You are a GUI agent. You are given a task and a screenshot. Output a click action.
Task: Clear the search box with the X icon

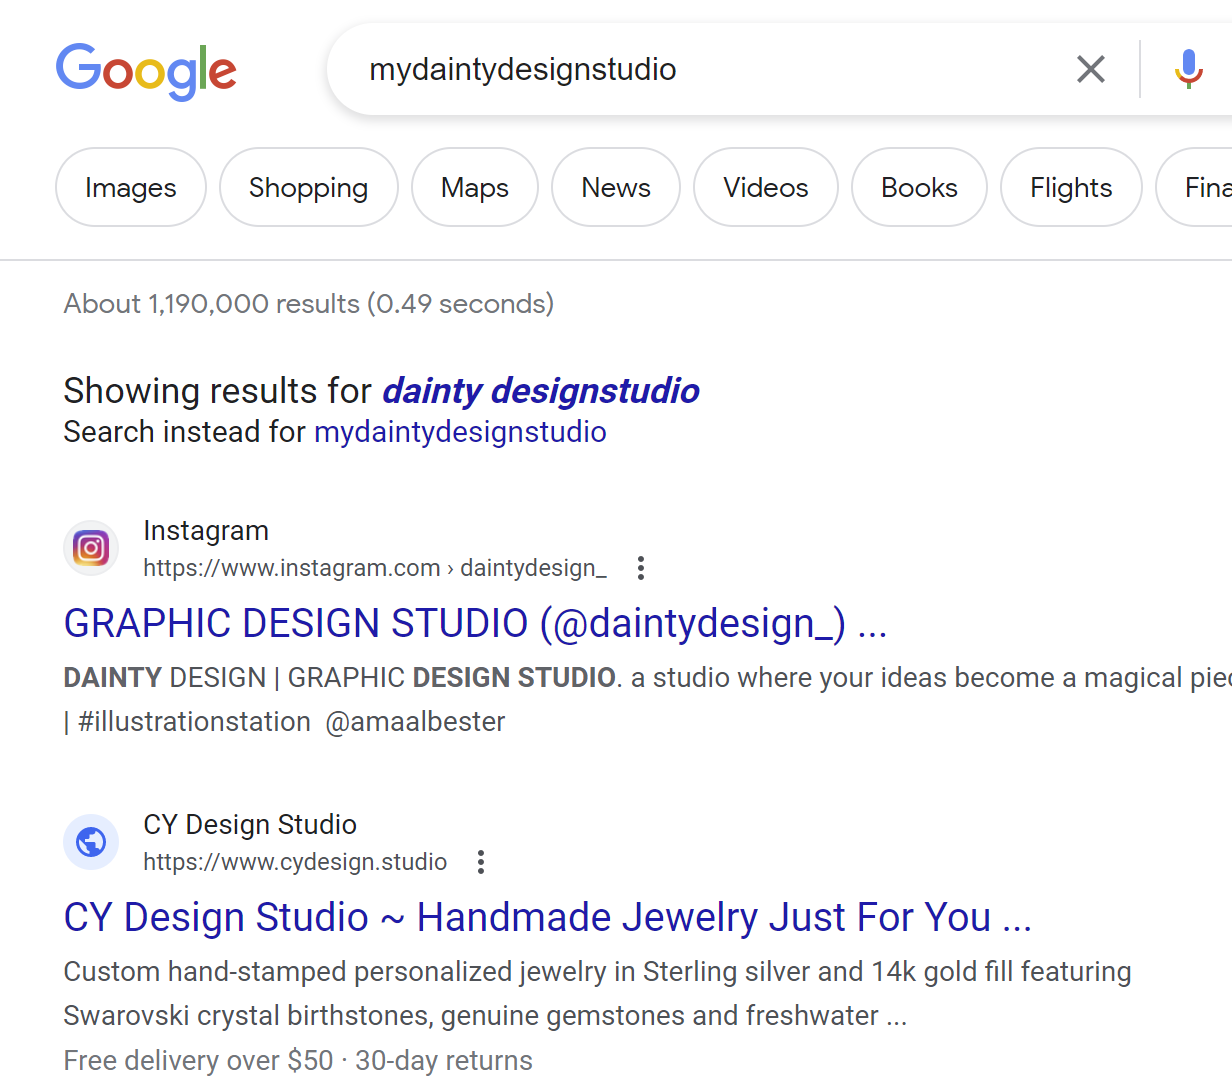[x=1091, y=69]
